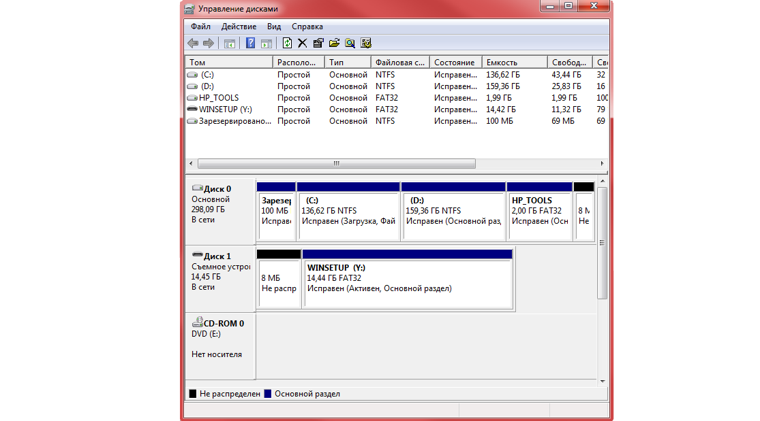Open the Properties toolbar icon
Image resolution: width=760 pixels, height=421 pixels.
(x=318, y=44)
